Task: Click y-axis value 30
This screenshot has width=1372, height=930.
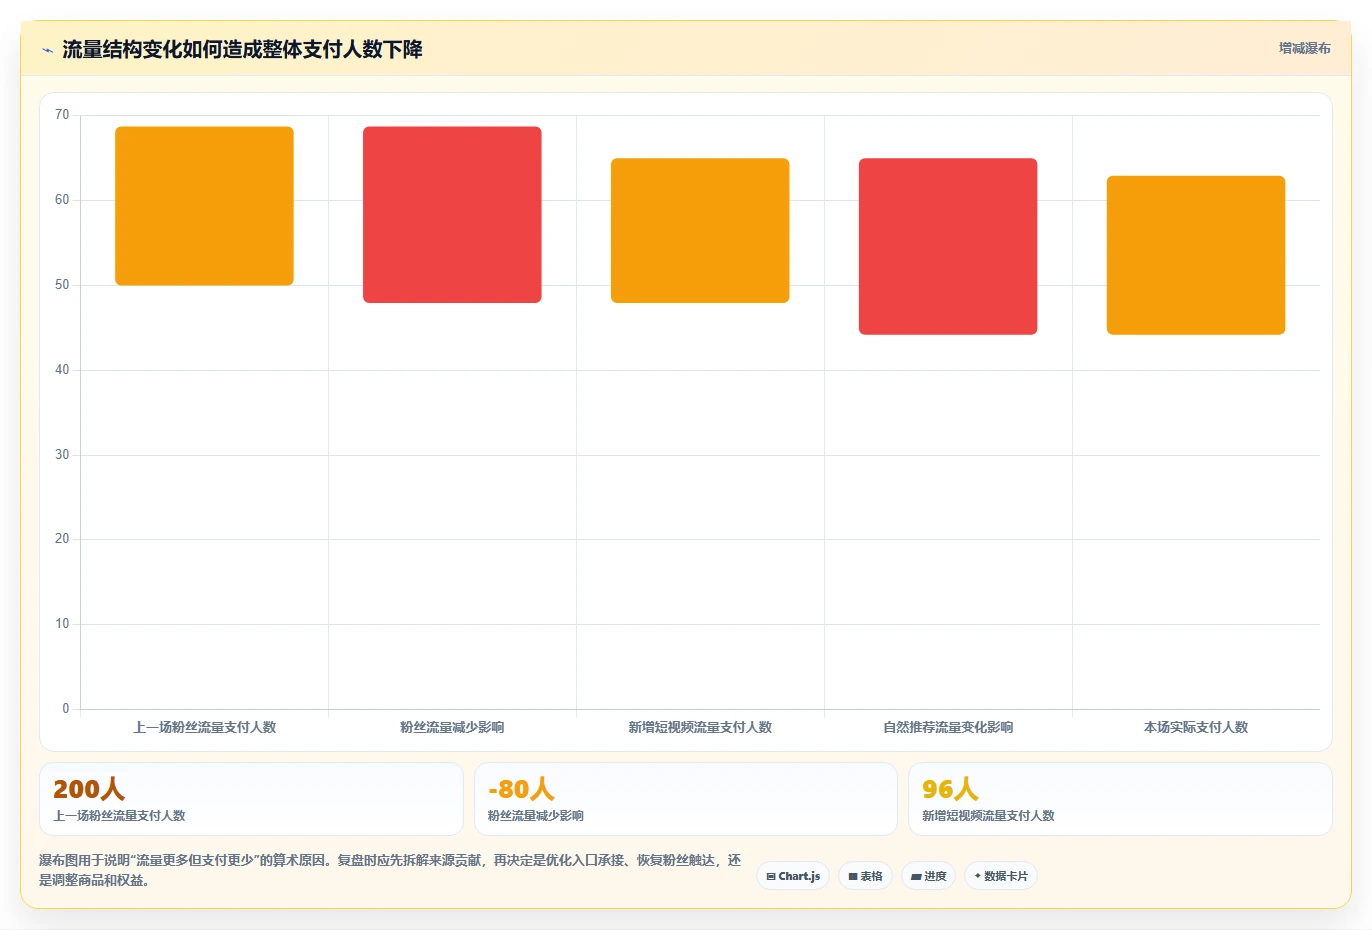Action: click(x=62, y=455)
